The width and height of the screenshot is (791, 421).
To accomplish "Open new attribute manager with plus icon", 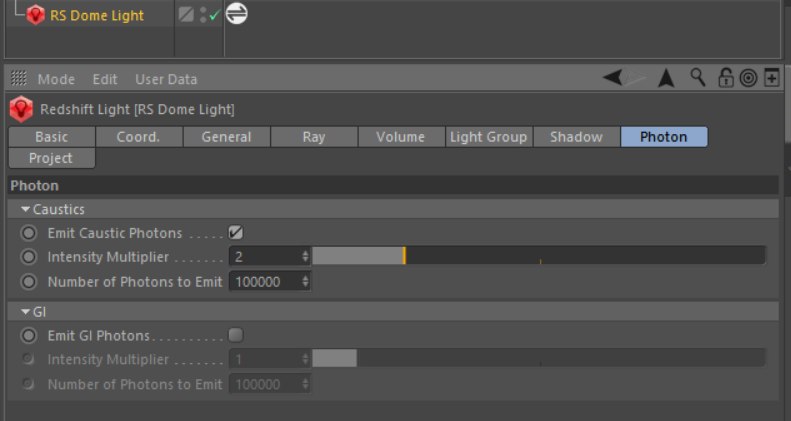I will [x=772, y=78].
